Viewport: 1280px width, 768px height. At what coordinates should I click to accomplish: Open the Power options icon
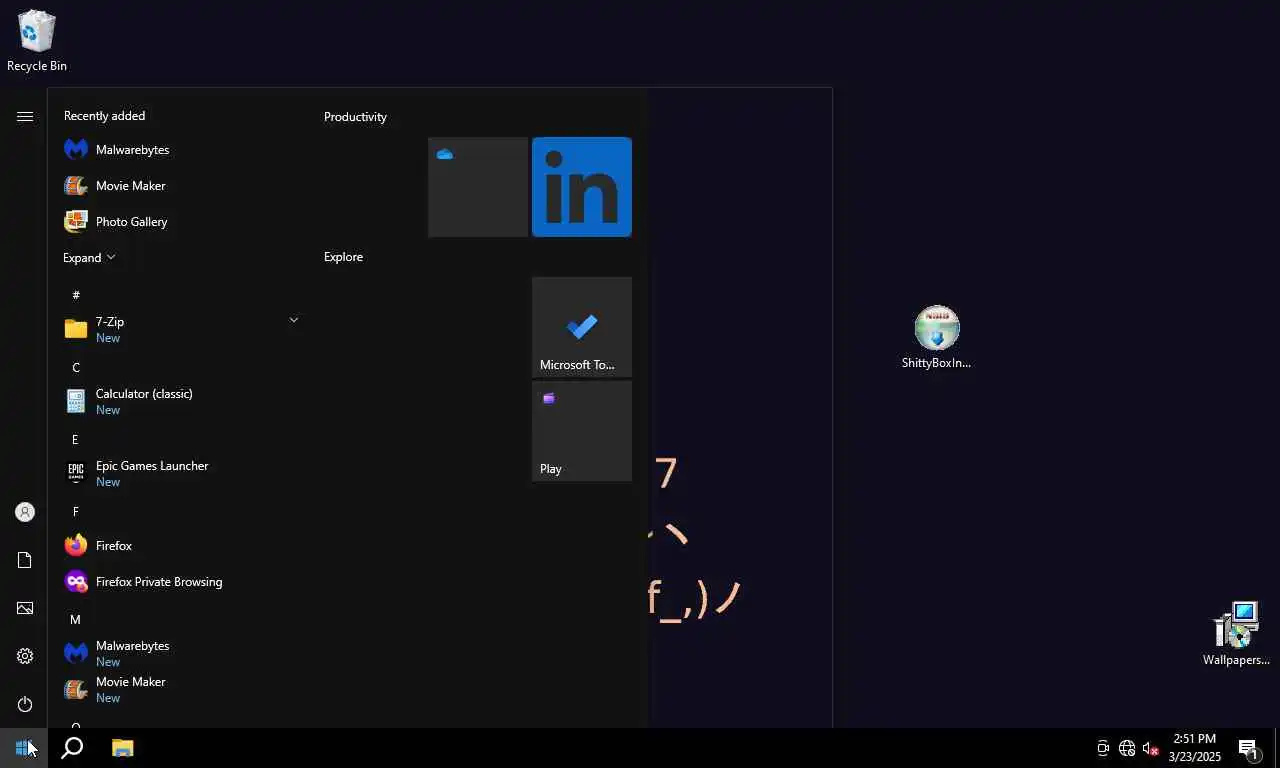(x=25, y=704)
